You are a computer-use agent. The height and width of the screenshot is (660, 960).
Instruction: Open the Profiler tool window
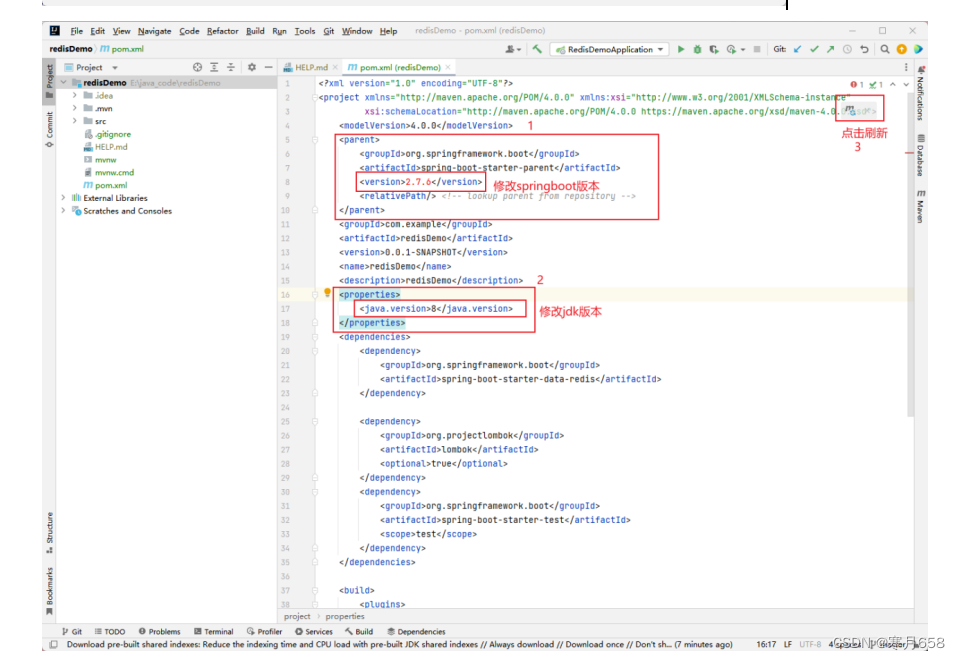tap(264, 631)
